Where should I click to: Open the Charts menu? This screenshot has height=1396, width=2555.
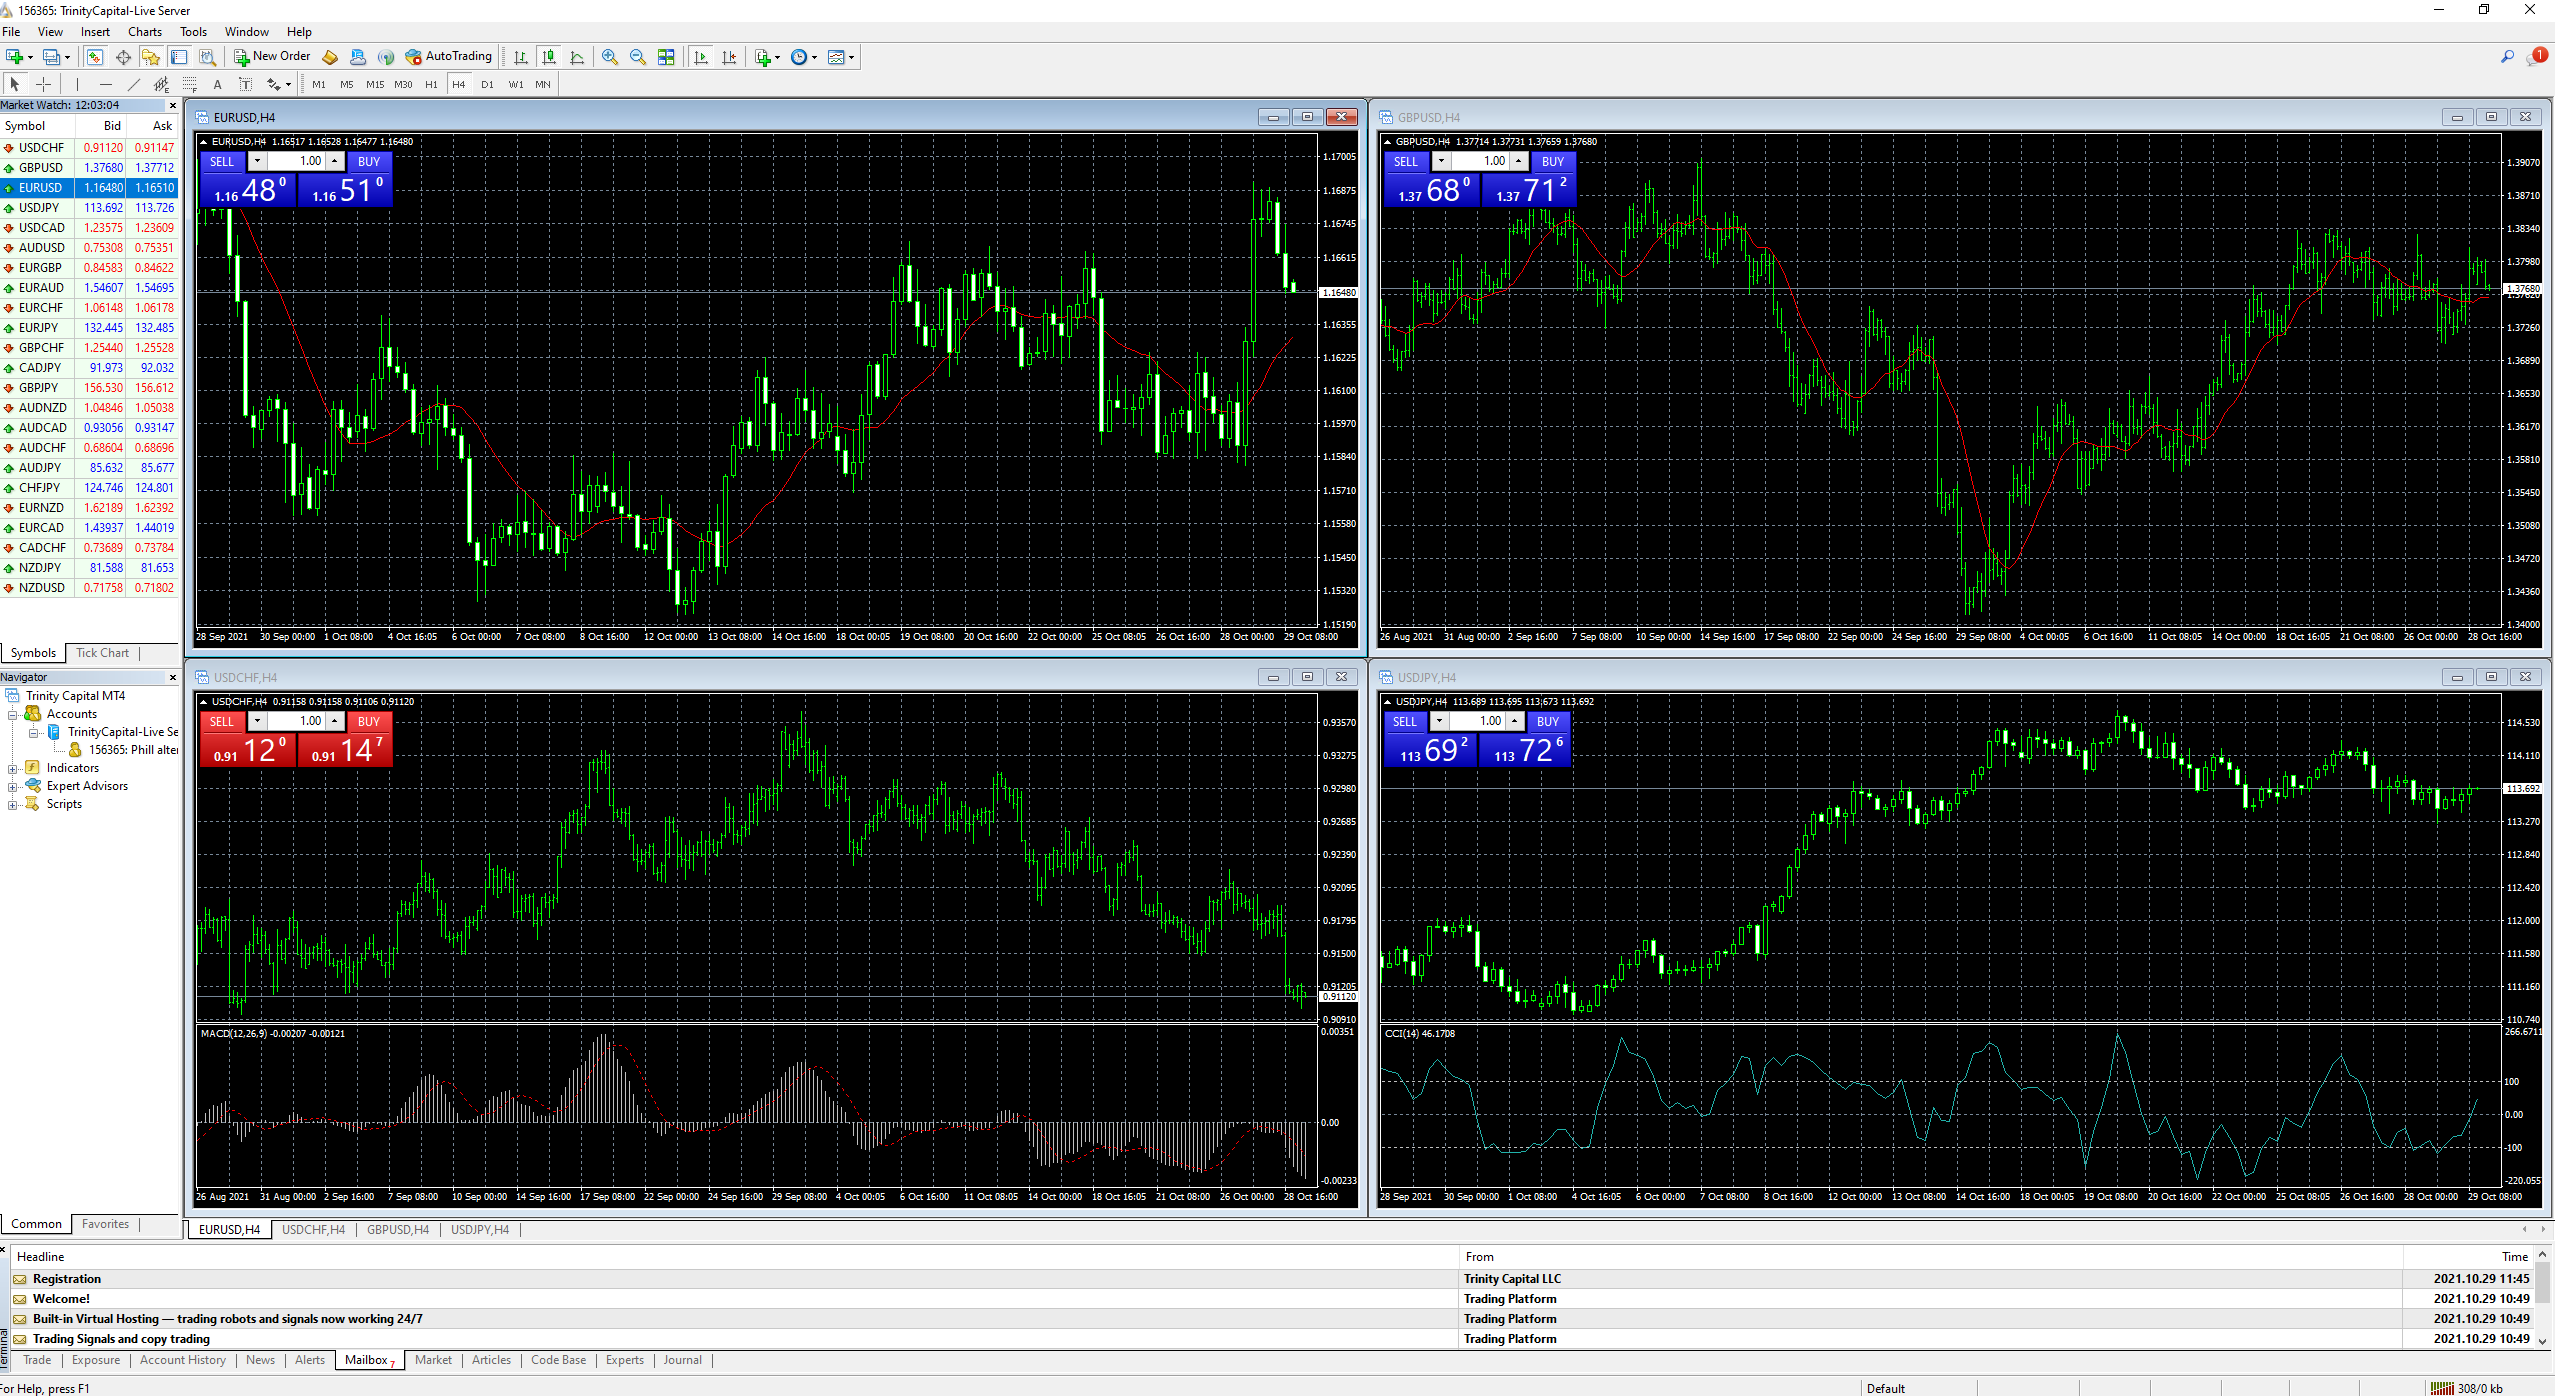(144, 32)
